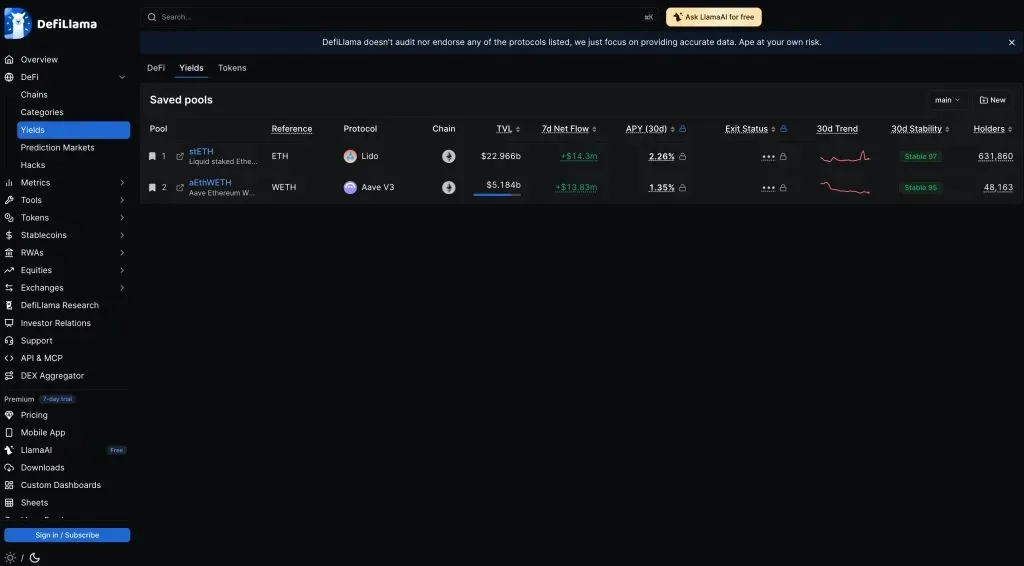Expand the Tools sidebar section
1024x566 pixels.
pos(122,200)
